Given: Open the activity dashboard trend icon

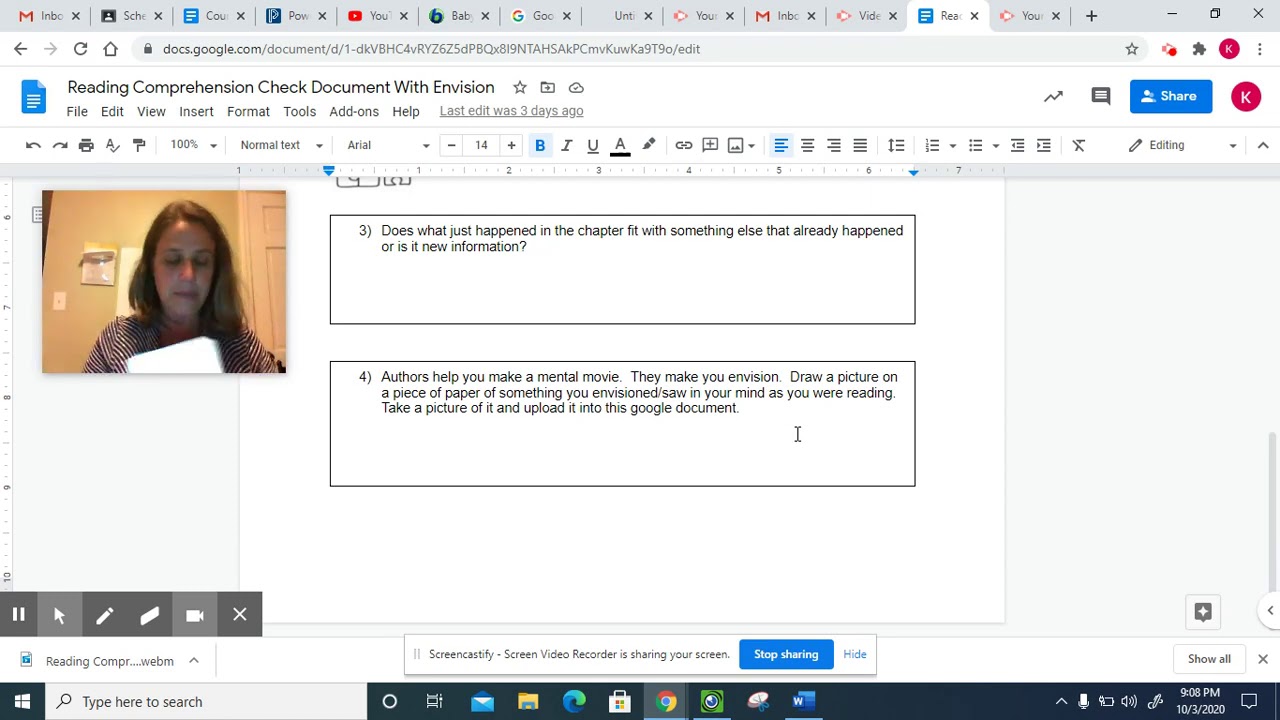Looking at the screenshot, I should tap(1053, 96).
